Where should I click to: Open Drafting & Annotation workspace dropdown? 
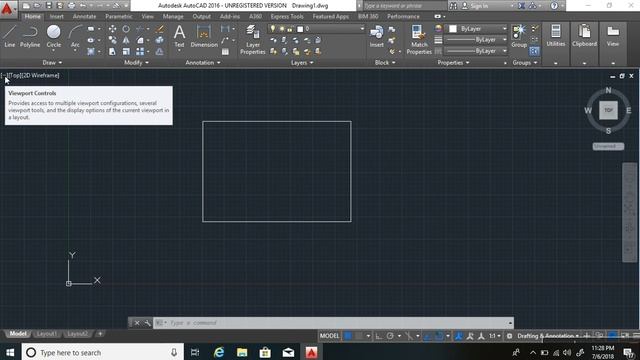[548, 336]
